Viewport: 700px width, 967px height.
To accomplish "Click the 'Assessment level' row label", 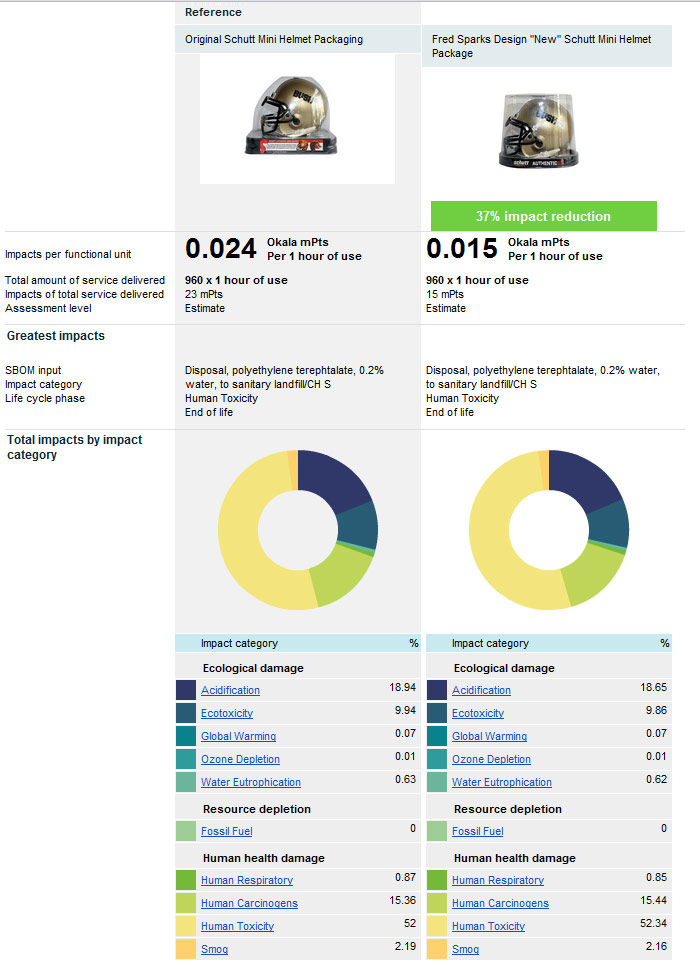I will click(x=48, y=308).
